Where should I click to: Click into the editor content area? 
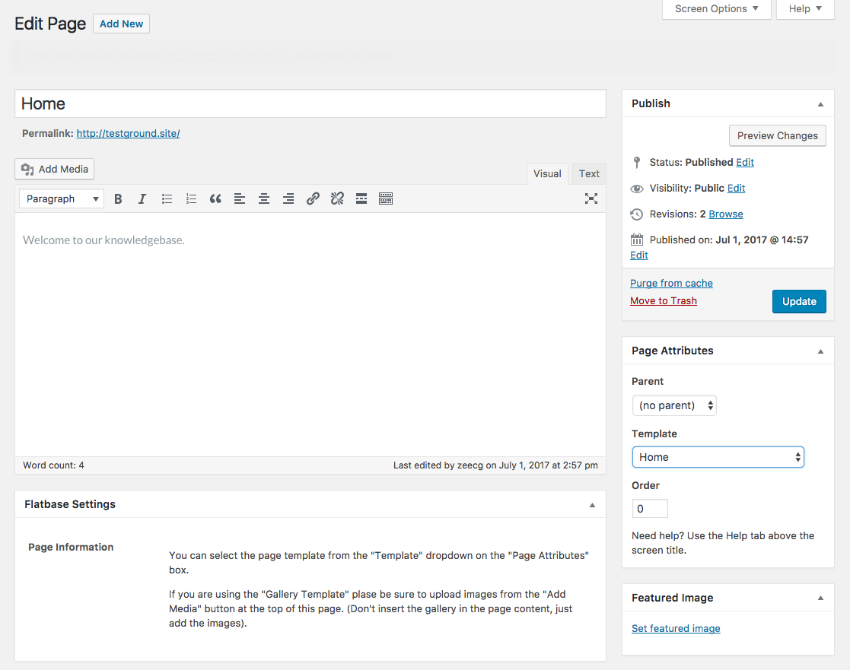click(x=310, y=334)
